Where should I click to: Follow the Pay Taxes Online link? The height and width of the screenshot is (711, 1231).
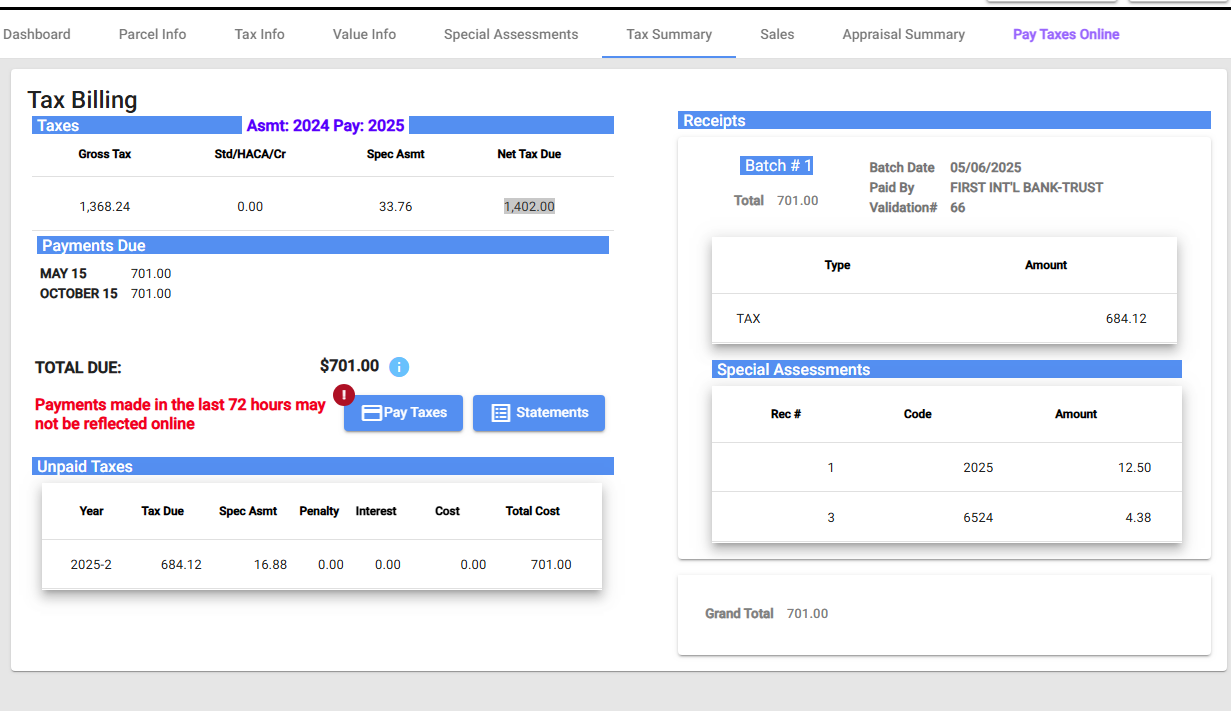(x=1066, y=34)
